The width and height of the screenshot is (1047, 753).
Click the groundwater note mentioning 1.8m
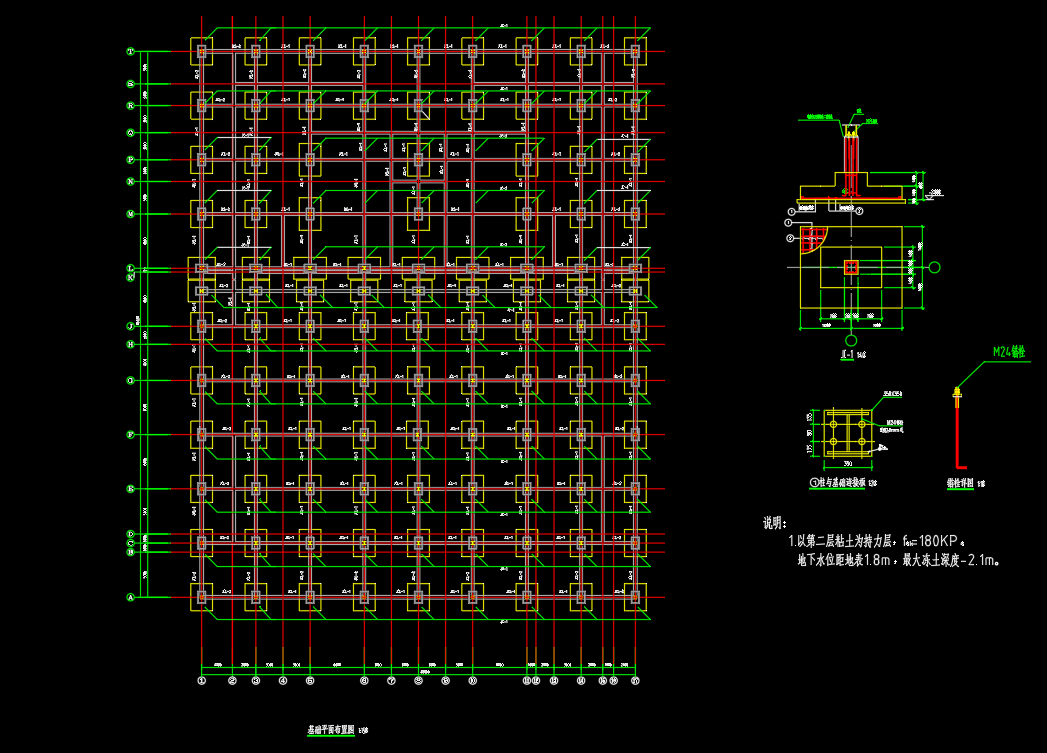[x=898, y=560]
